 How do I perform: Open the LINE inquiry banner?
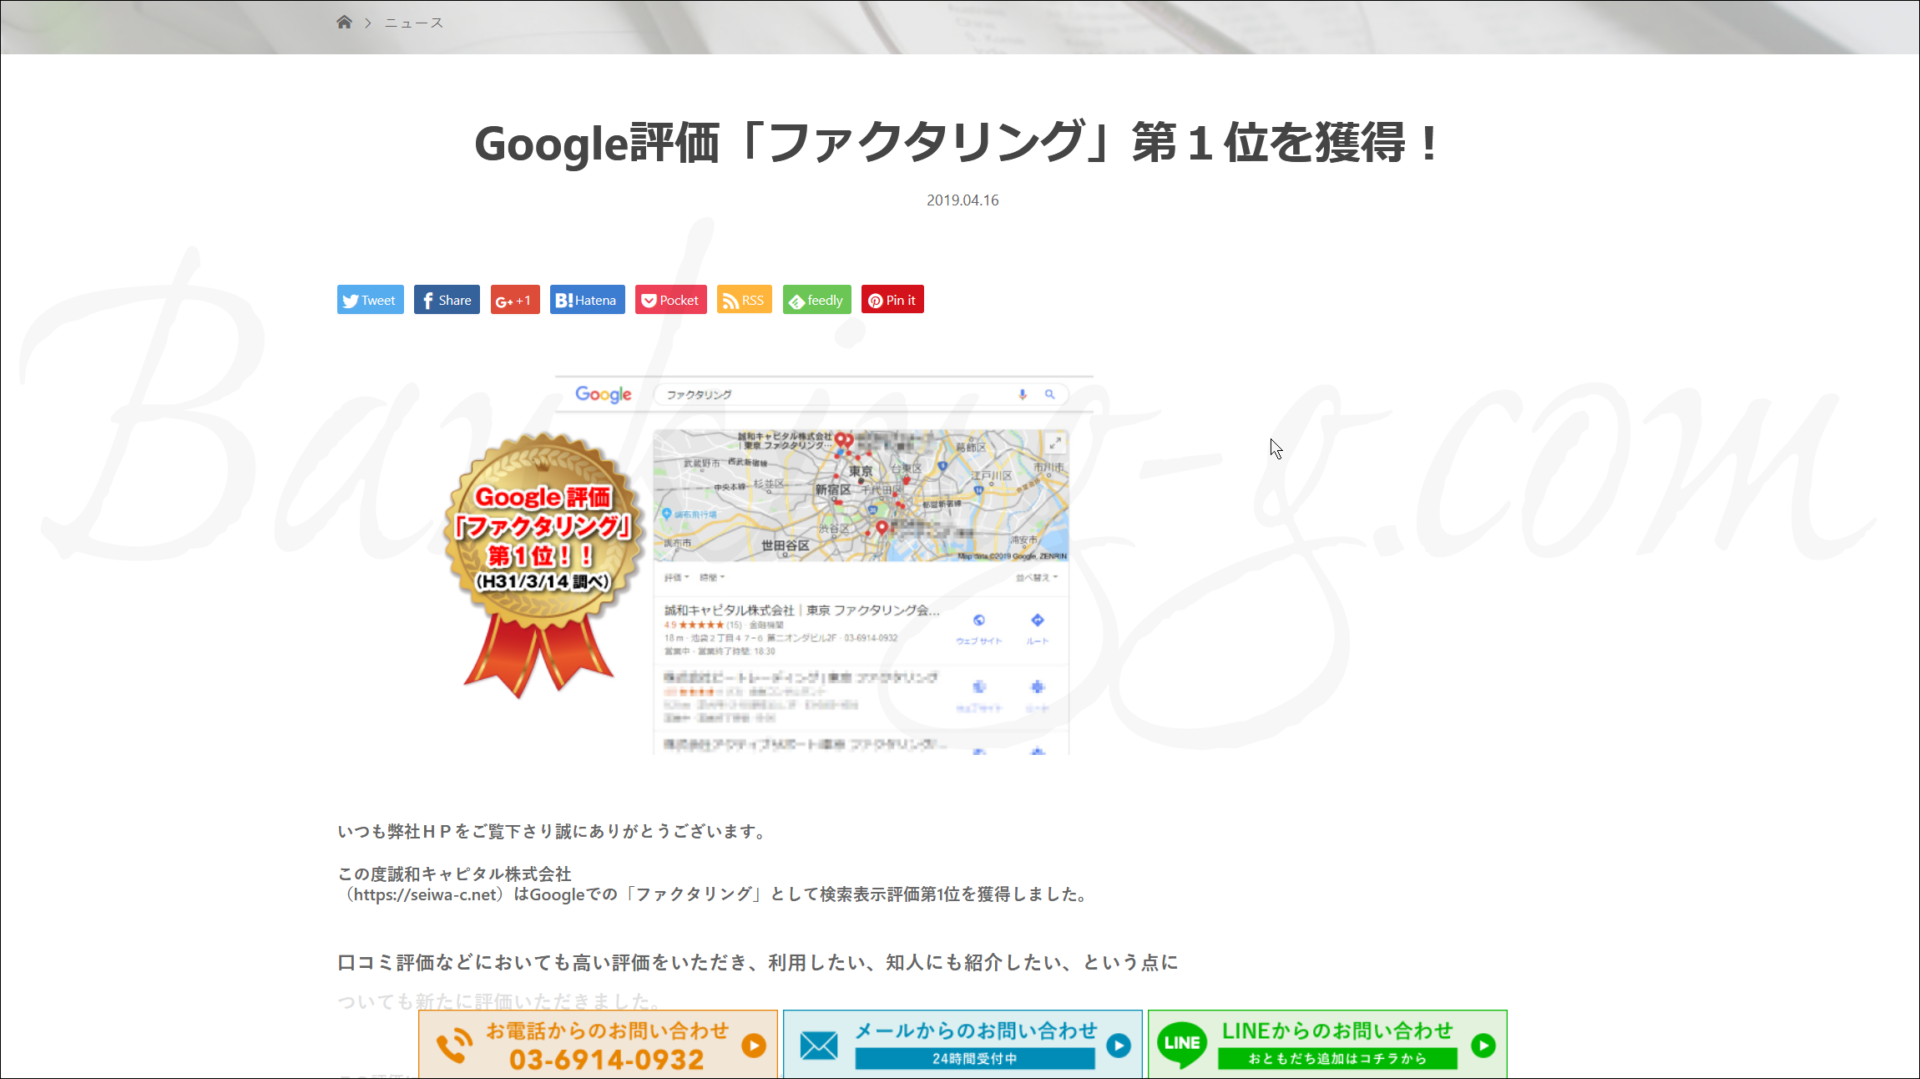[1327, 1044]
